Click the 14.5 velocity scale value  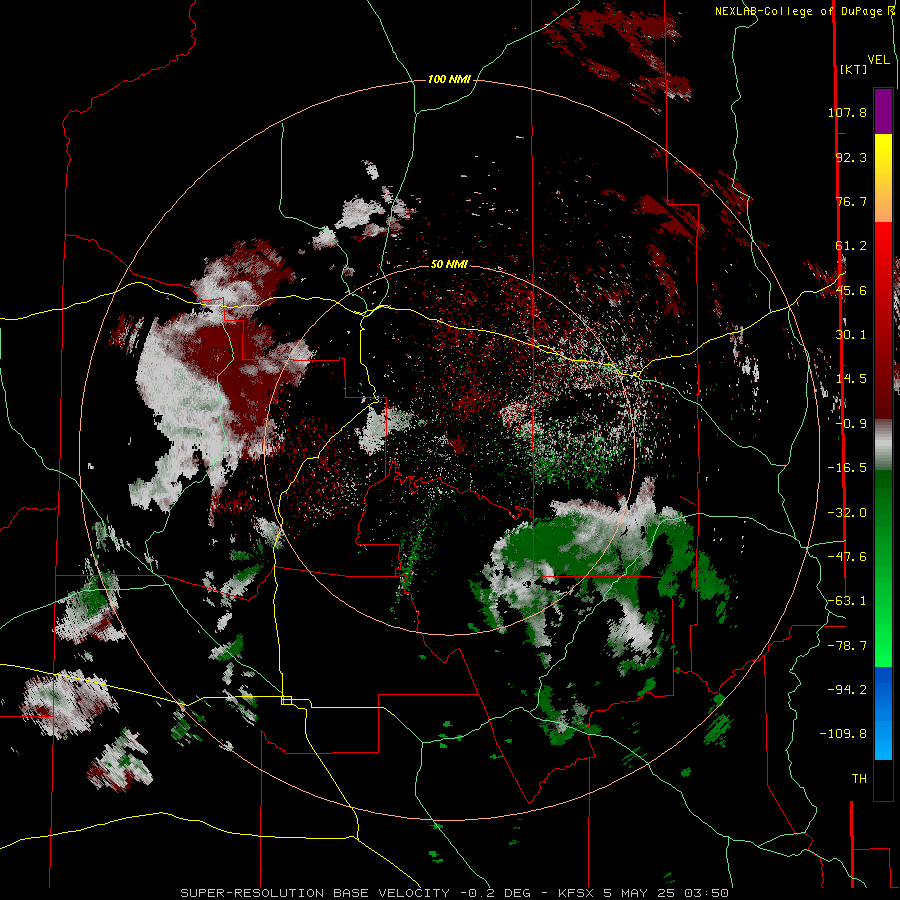pos(851,379)
